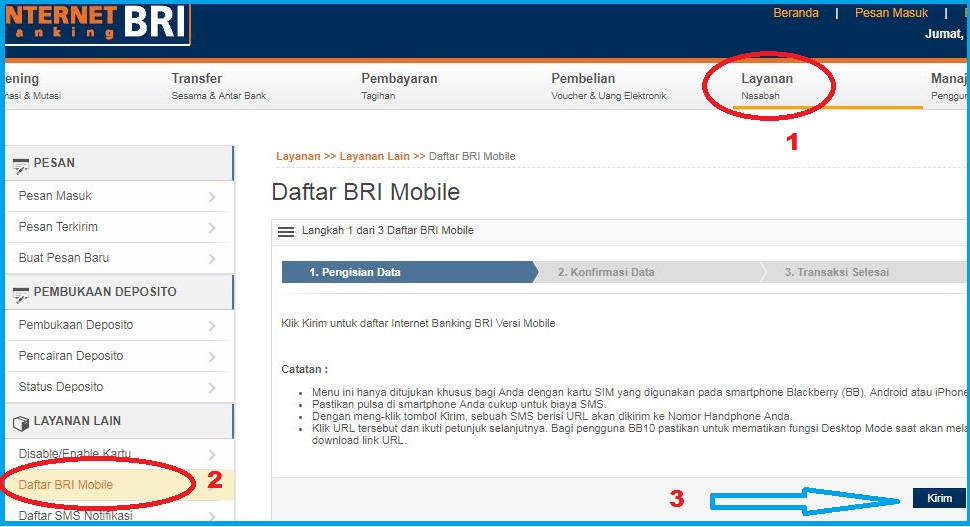The height and width of the screenshot is (527, 970).
Task: Select Pembukaan Deposito sidebar item
Action: (x=119, y=325)
